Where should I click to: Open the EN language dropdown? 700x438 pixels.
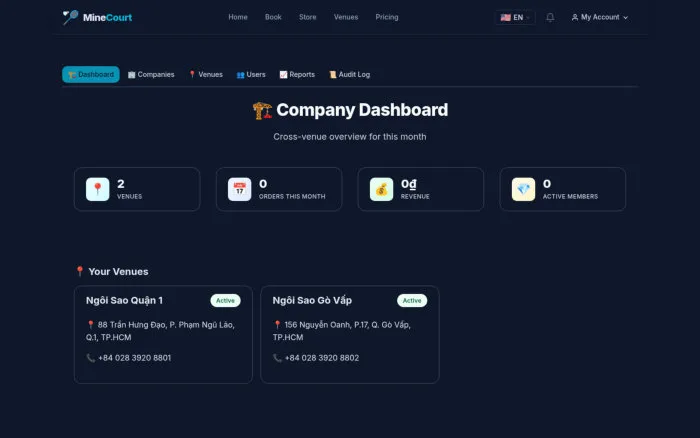pyautogui.click(x=515, y=17)
